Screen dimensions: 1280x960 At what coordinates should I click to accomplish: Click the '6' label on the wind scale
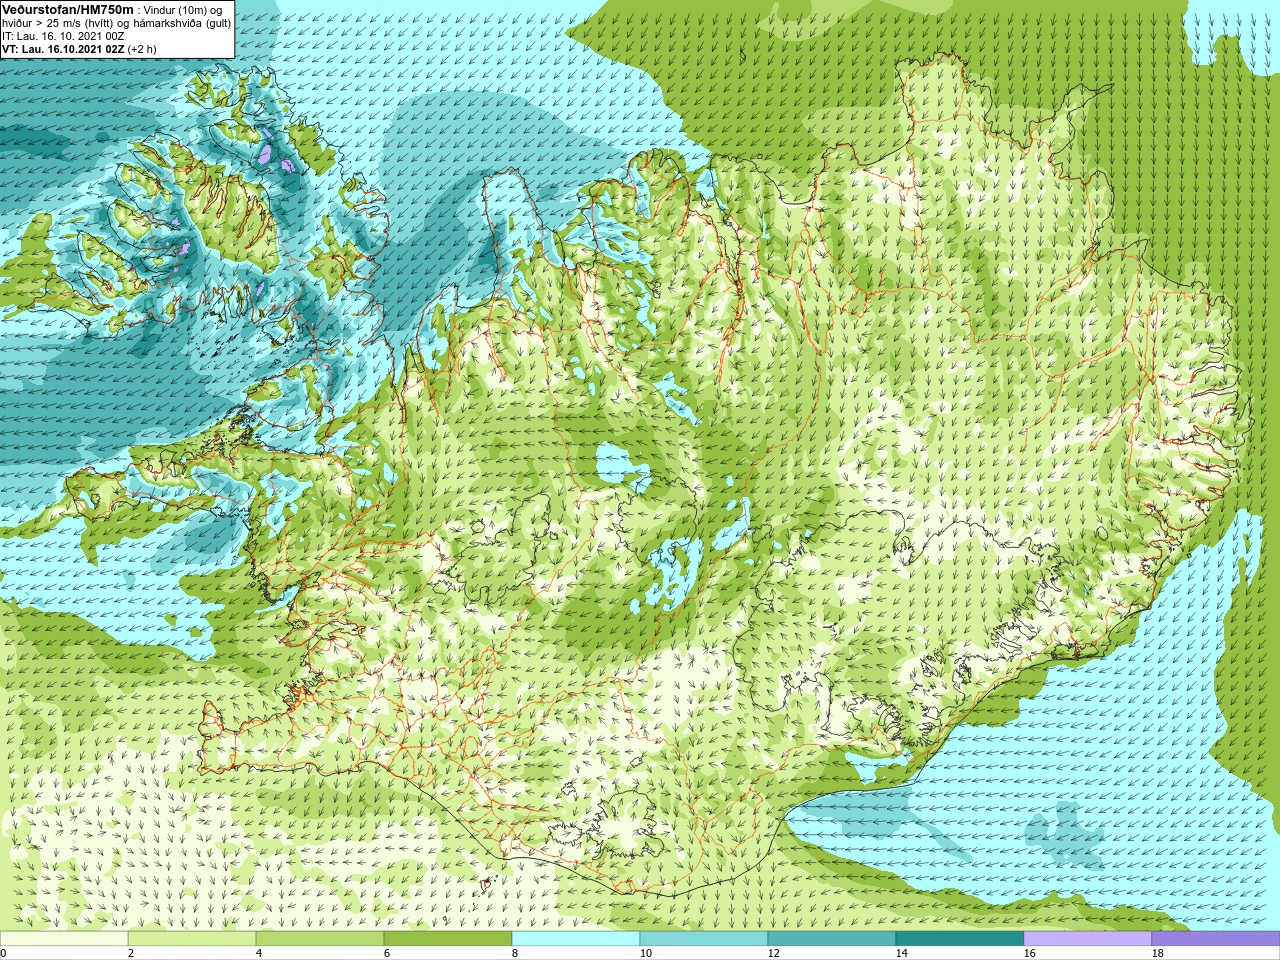(387, 953)
